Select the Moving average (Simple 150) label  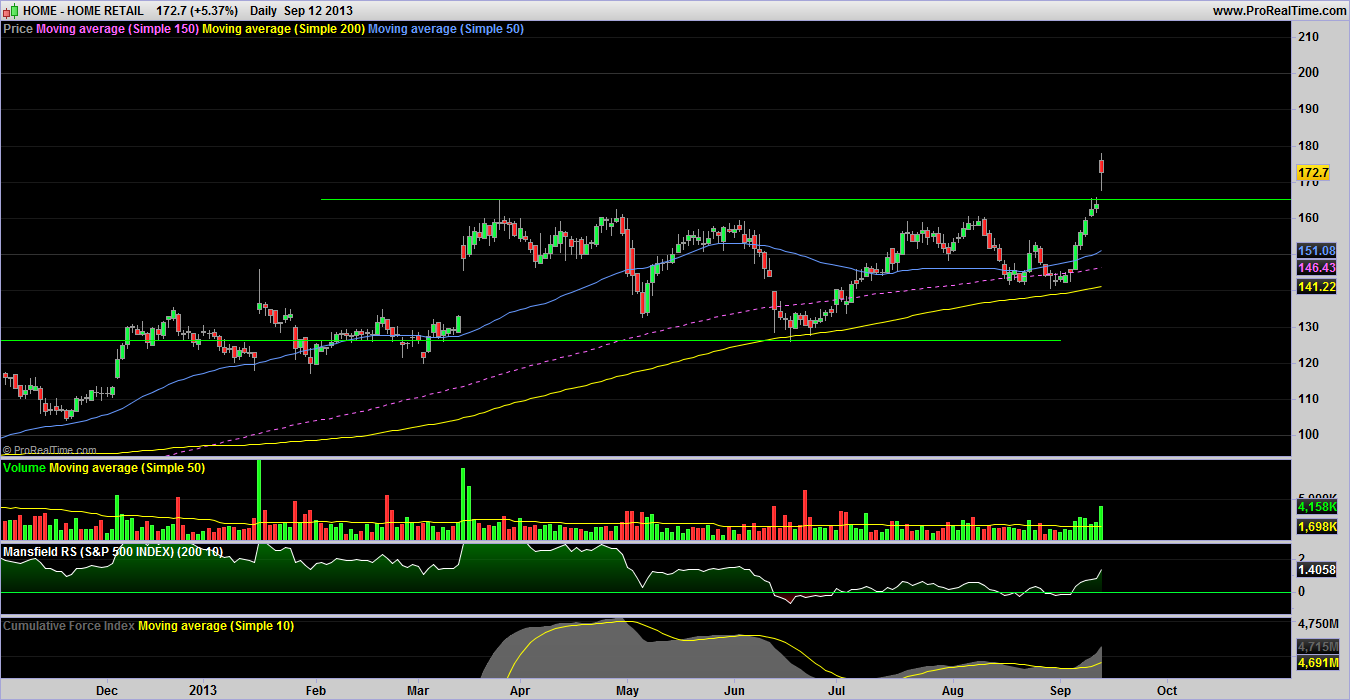[117, 29]
